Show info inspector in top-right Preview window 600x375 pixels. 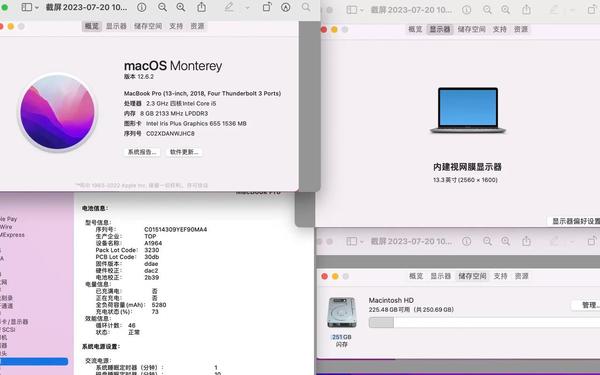click(466, 10)
